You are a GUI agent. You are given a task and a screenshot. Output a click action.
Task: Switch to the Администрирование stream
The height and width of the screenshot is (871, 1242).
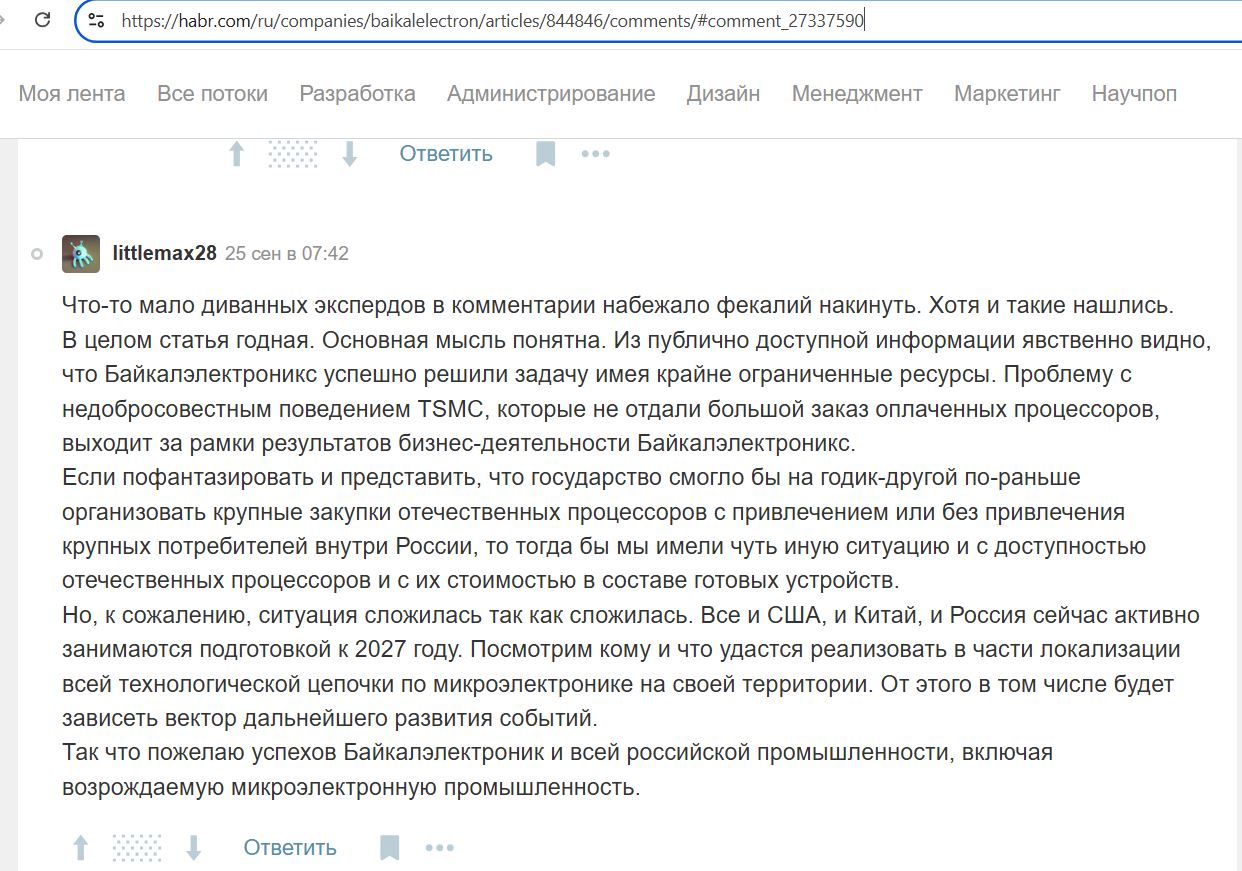(551, 94)
